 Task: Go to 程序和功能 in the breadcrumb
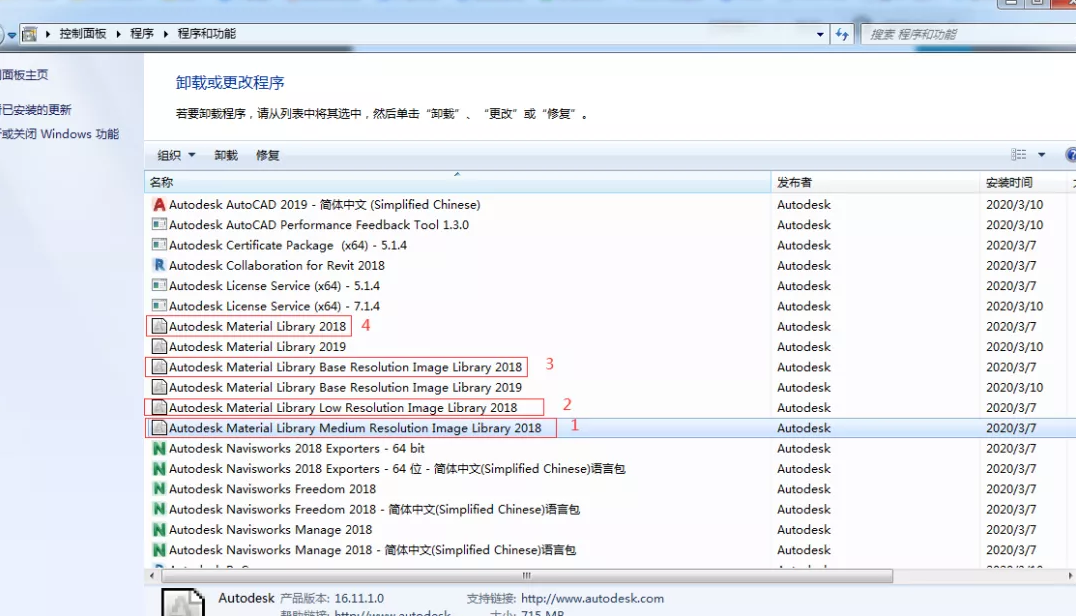click(207, 34)
